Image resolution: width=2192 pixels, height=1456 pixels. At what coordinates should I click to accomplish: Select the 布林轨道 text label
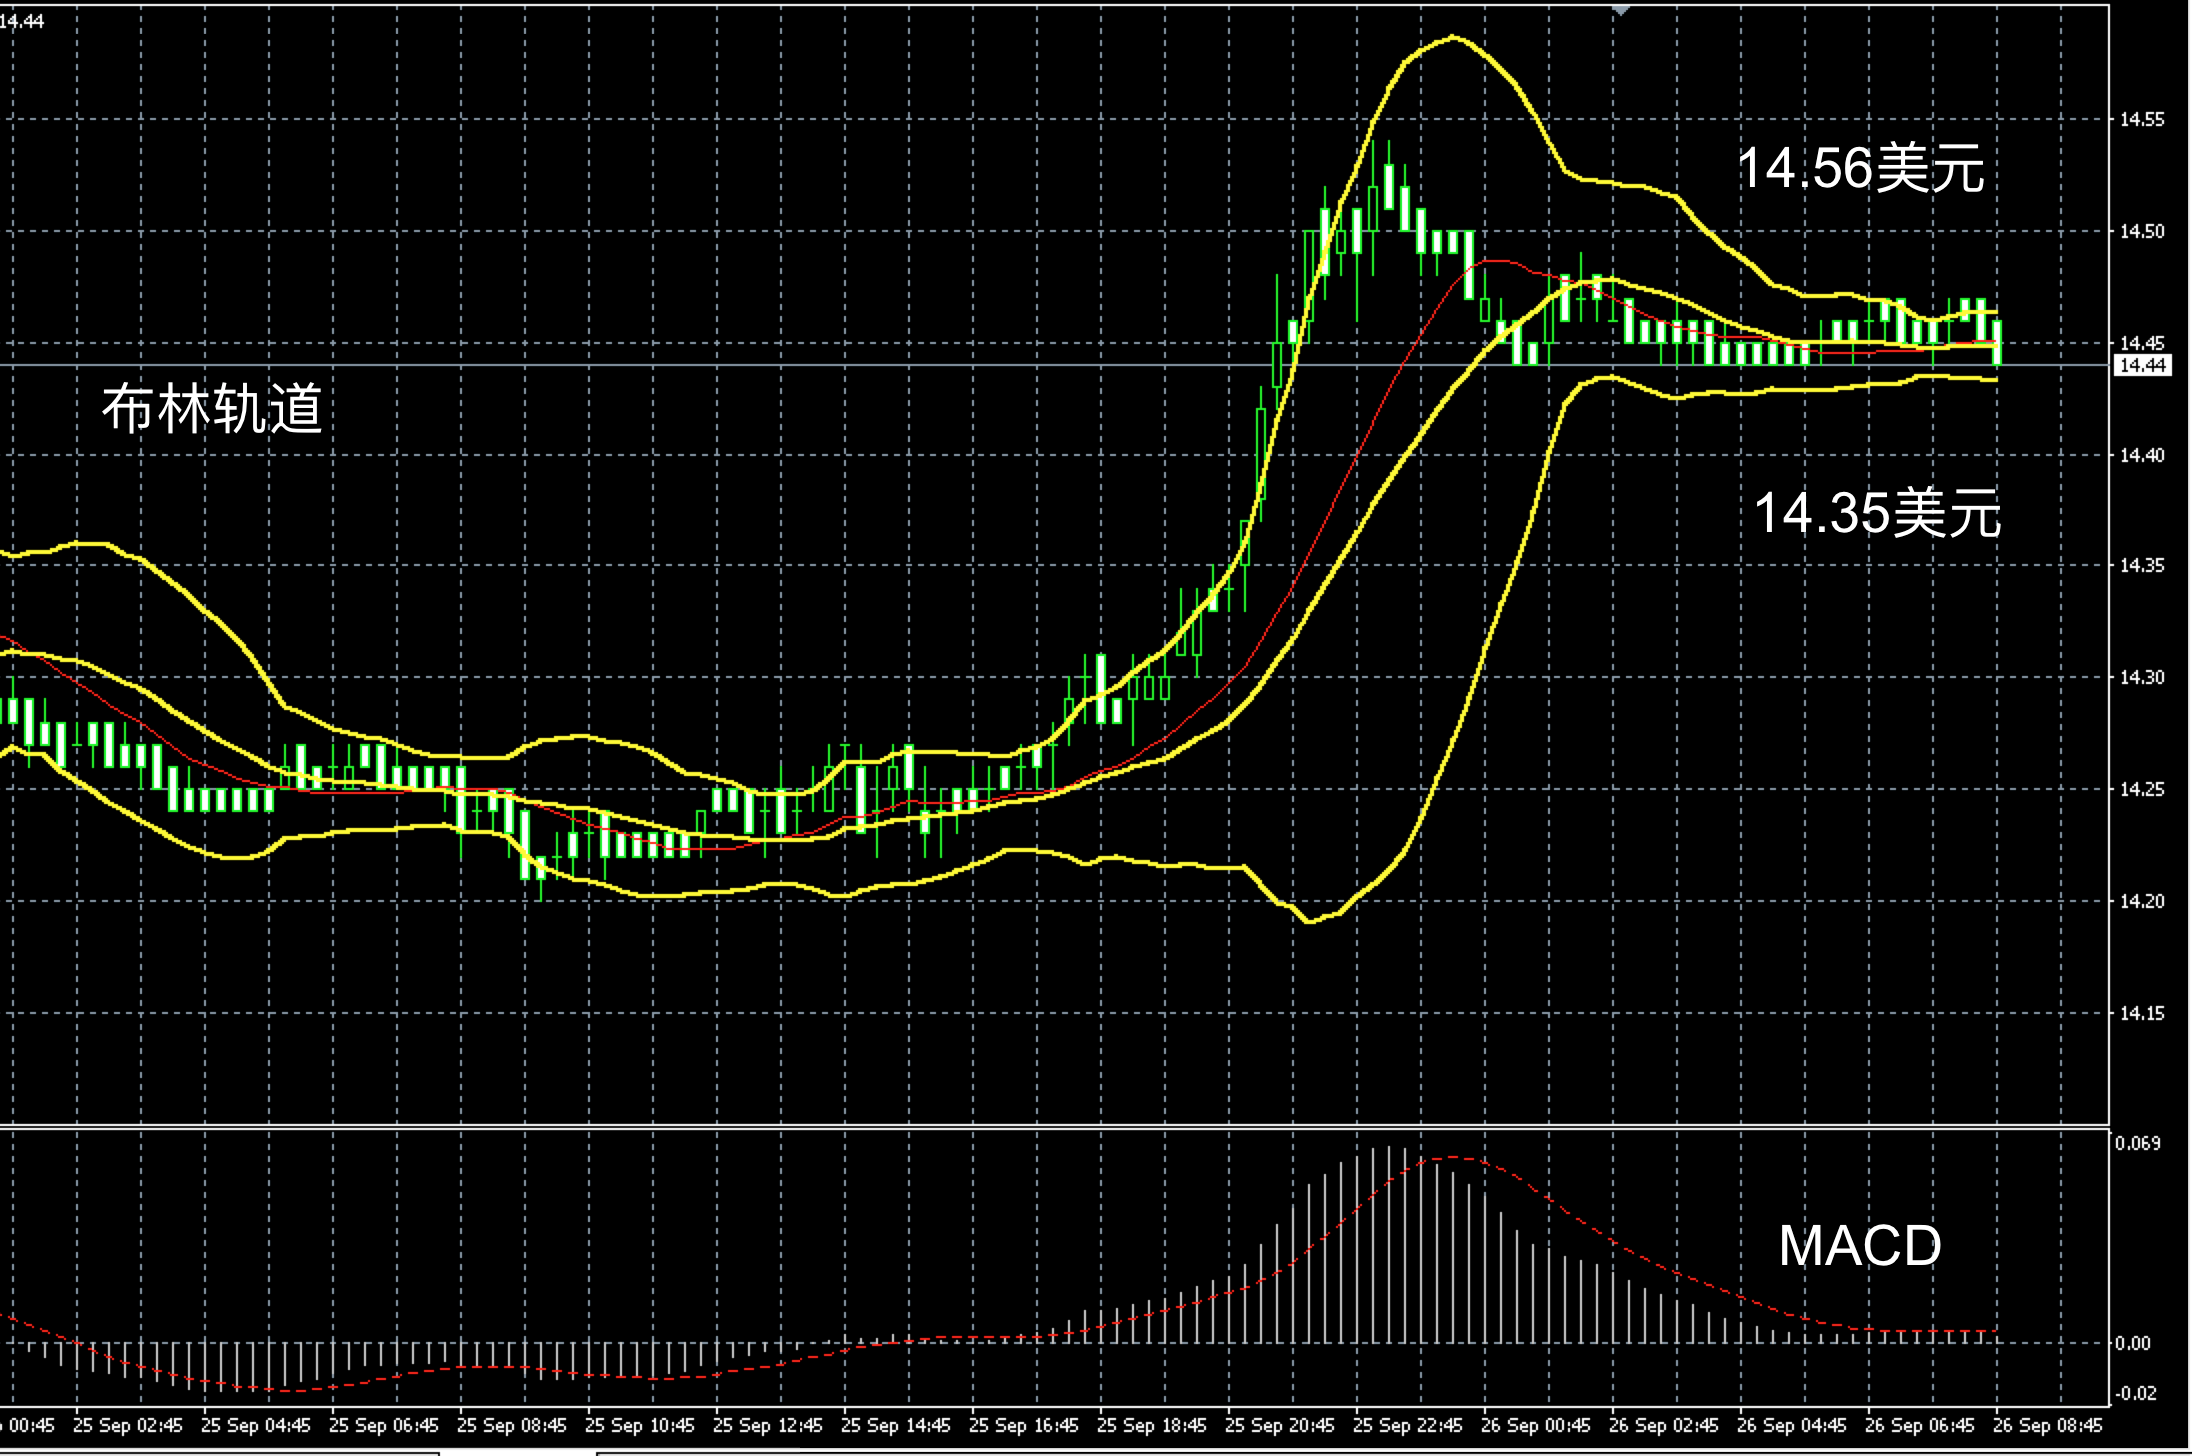tap(212, 409)
